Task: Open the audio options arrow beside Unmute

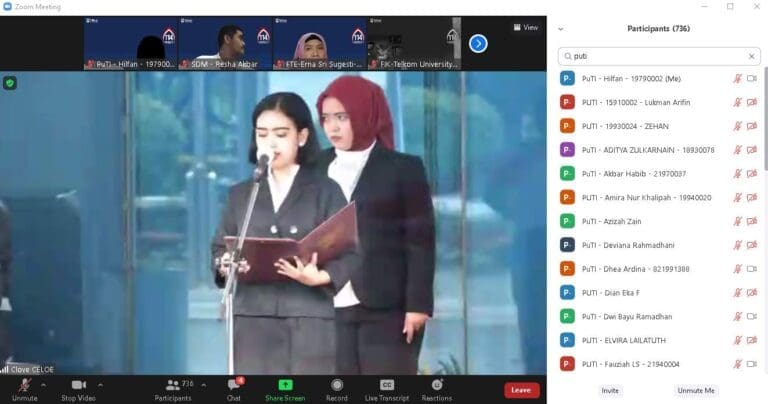Action: (x=43, y=384)
